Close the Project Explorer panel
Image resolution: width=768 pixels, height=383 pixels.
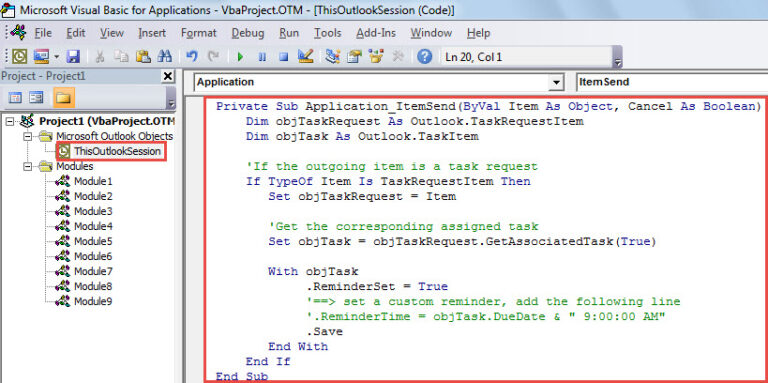(168, 76)
